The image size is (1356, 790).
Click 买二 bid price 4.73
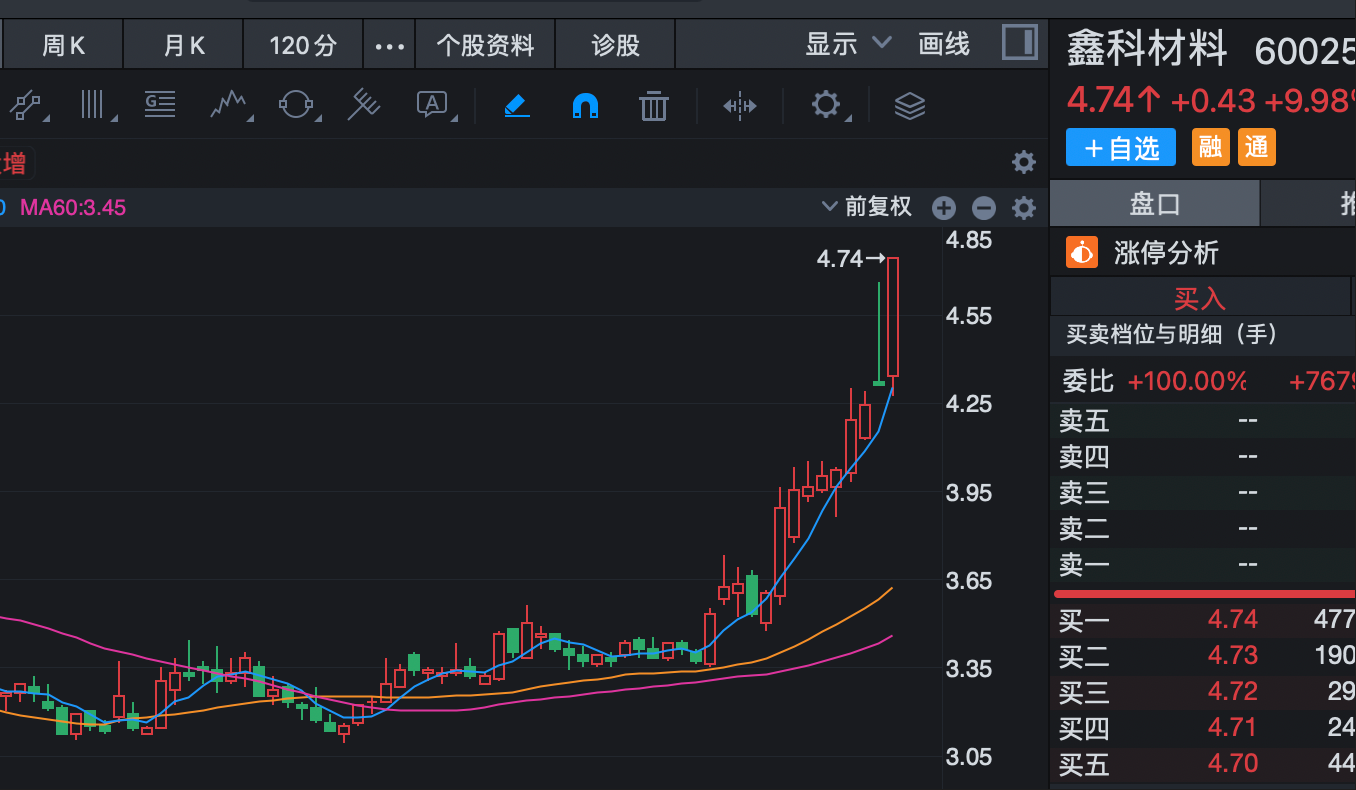[1232, 656]
